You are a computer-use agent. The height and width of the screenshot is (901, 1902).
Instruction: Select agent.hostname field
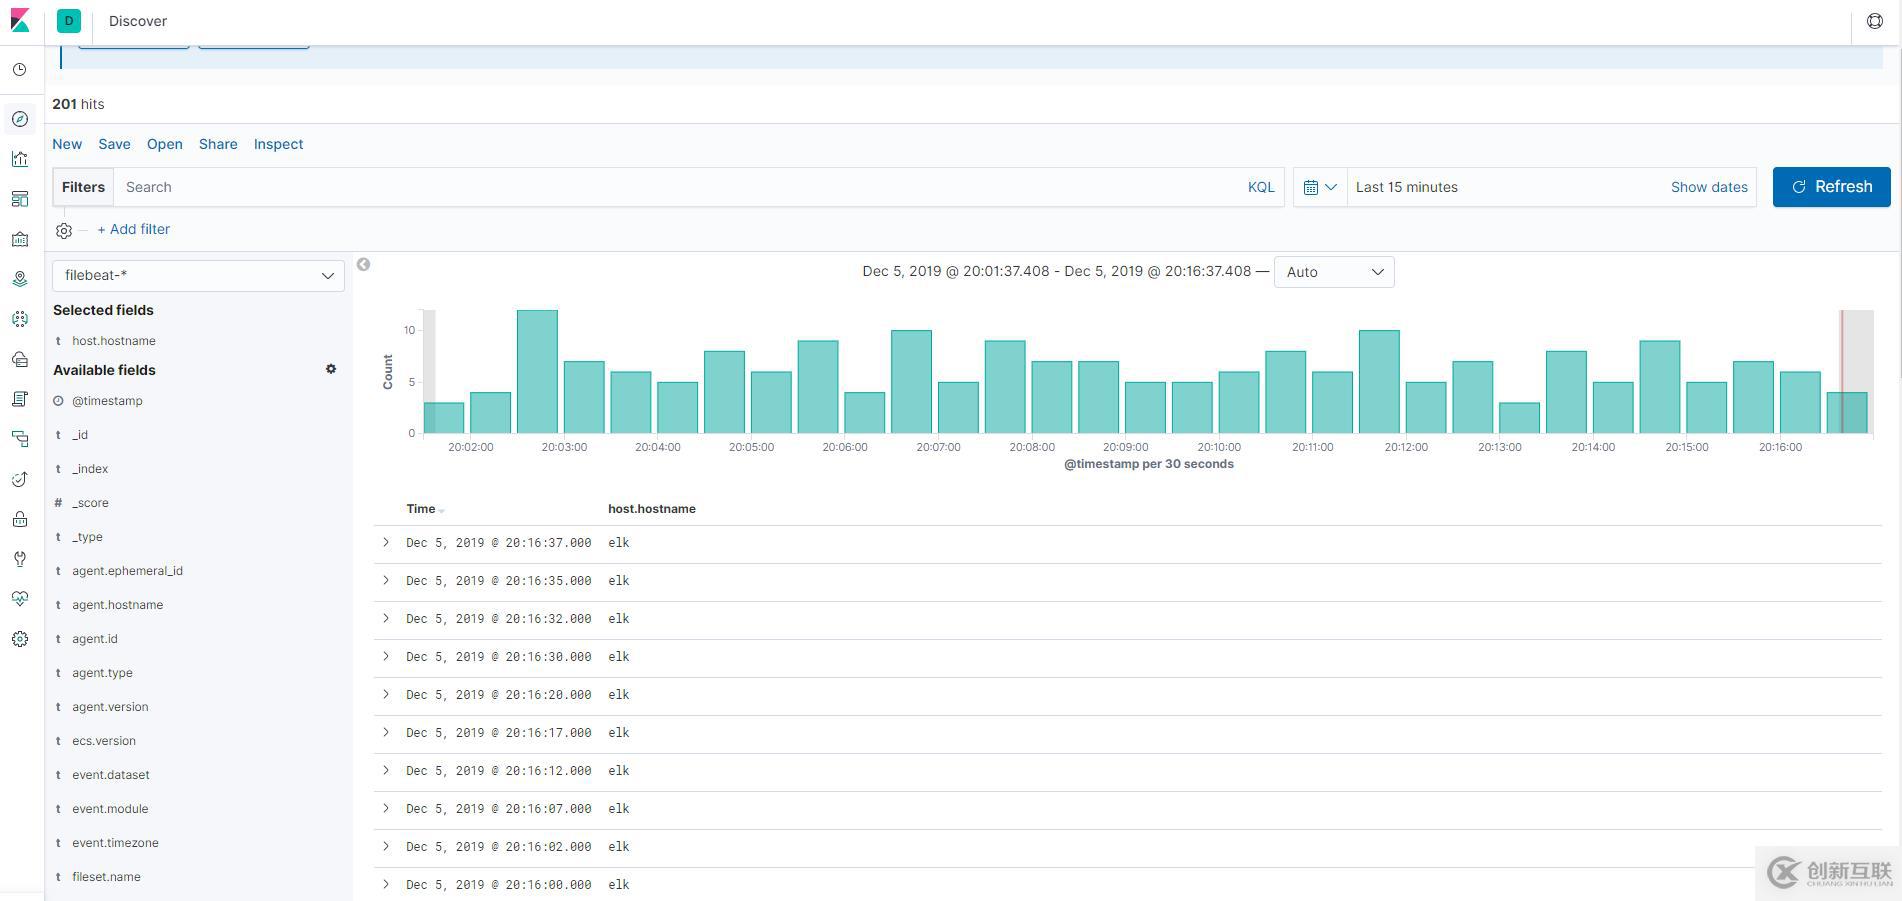[117, 605]
